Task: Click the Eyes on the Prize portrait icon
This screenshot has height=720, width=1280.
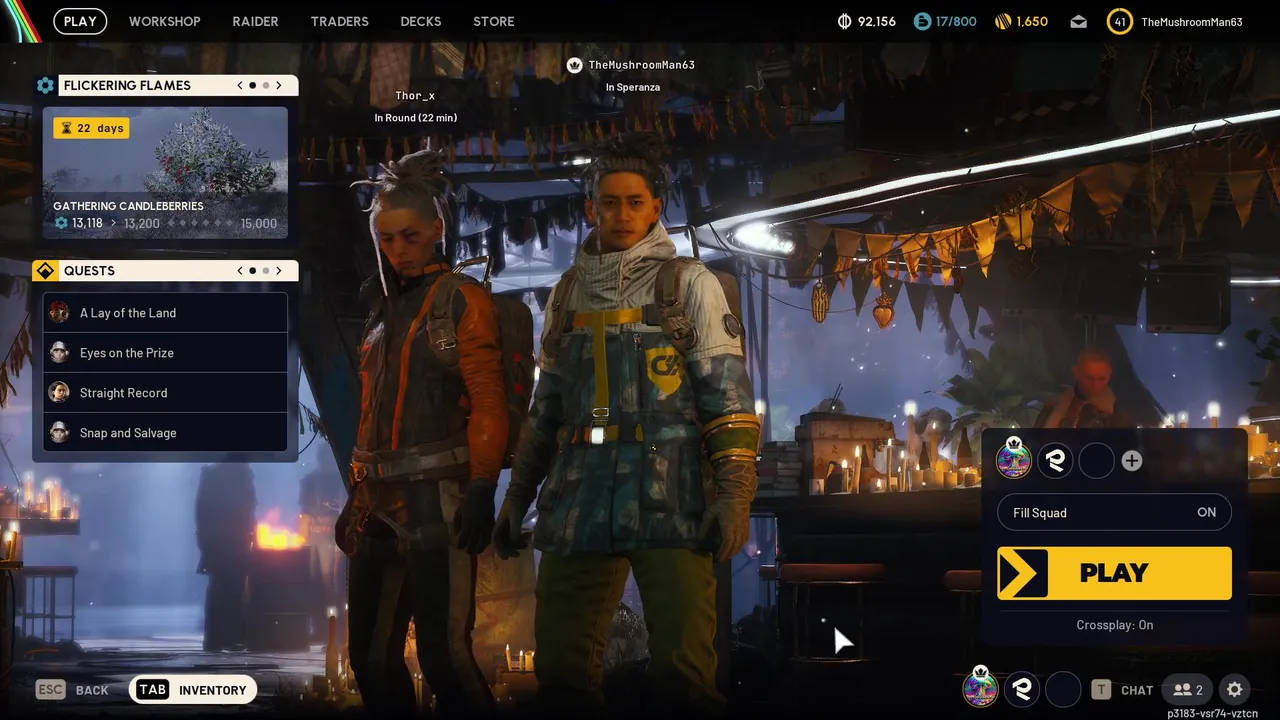Action: (x=59, y=352)
